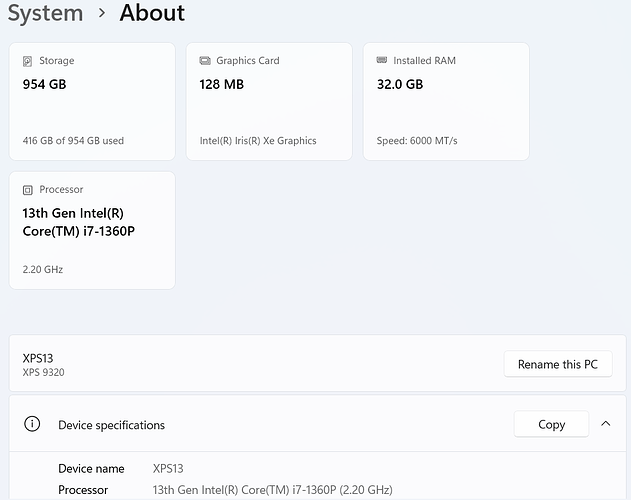The image size is (631, 500).
Task: Click the Processor chip icon
Action: (x=27, y=190)
